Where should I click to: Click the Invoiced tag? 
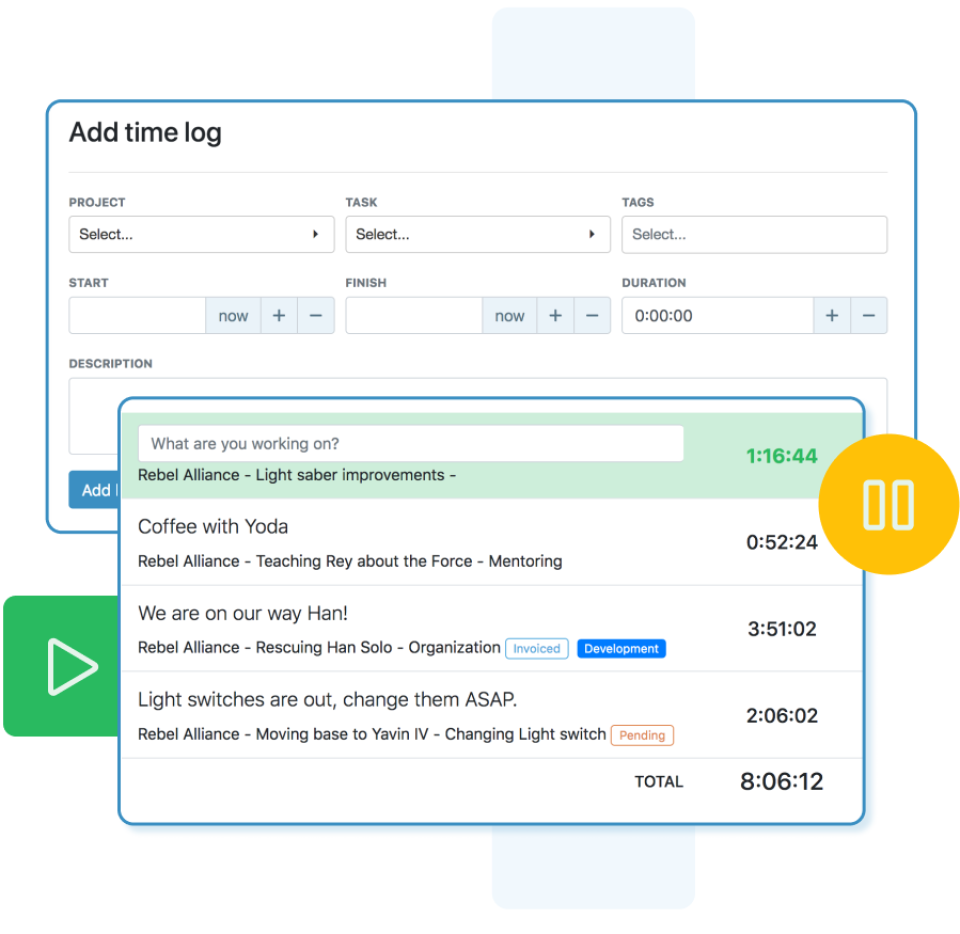(x=537, y=649)
